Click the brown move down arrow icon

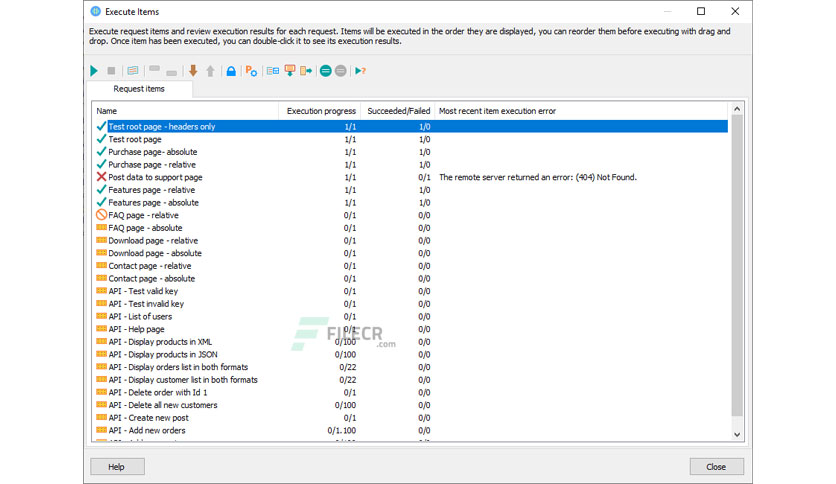(193, 70)
